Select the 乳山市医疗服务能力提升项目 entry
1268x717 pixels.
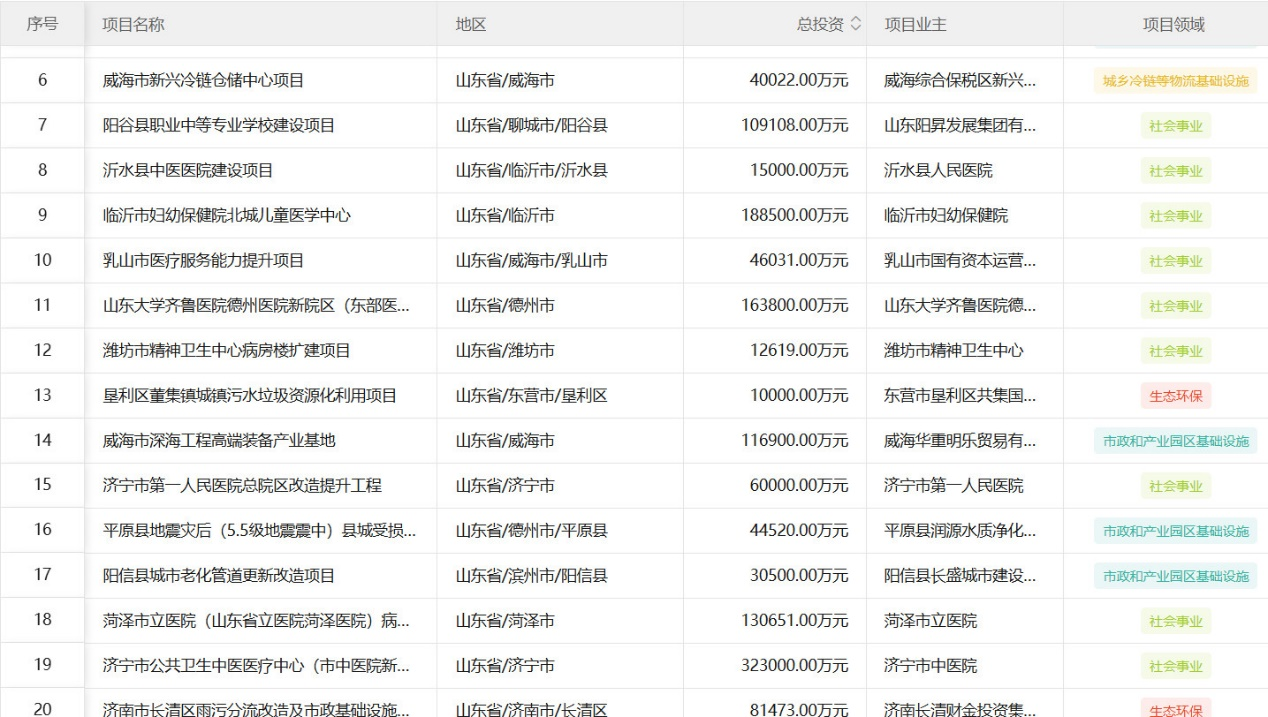point(203,260)
